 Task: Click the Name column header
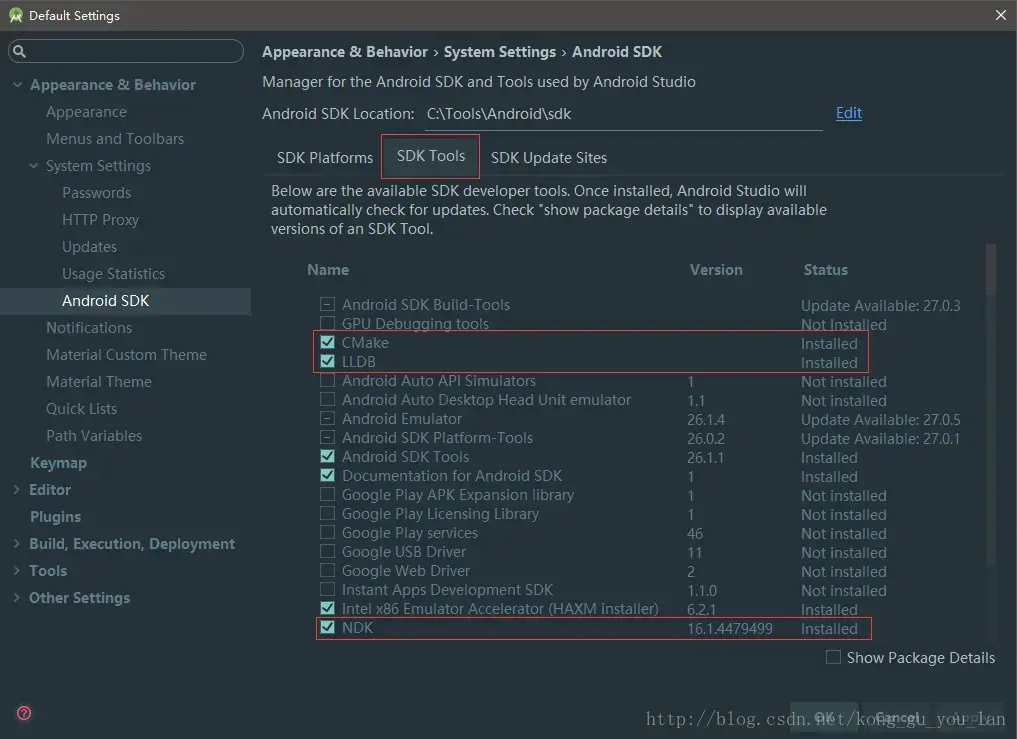click(x=328, y=270)
